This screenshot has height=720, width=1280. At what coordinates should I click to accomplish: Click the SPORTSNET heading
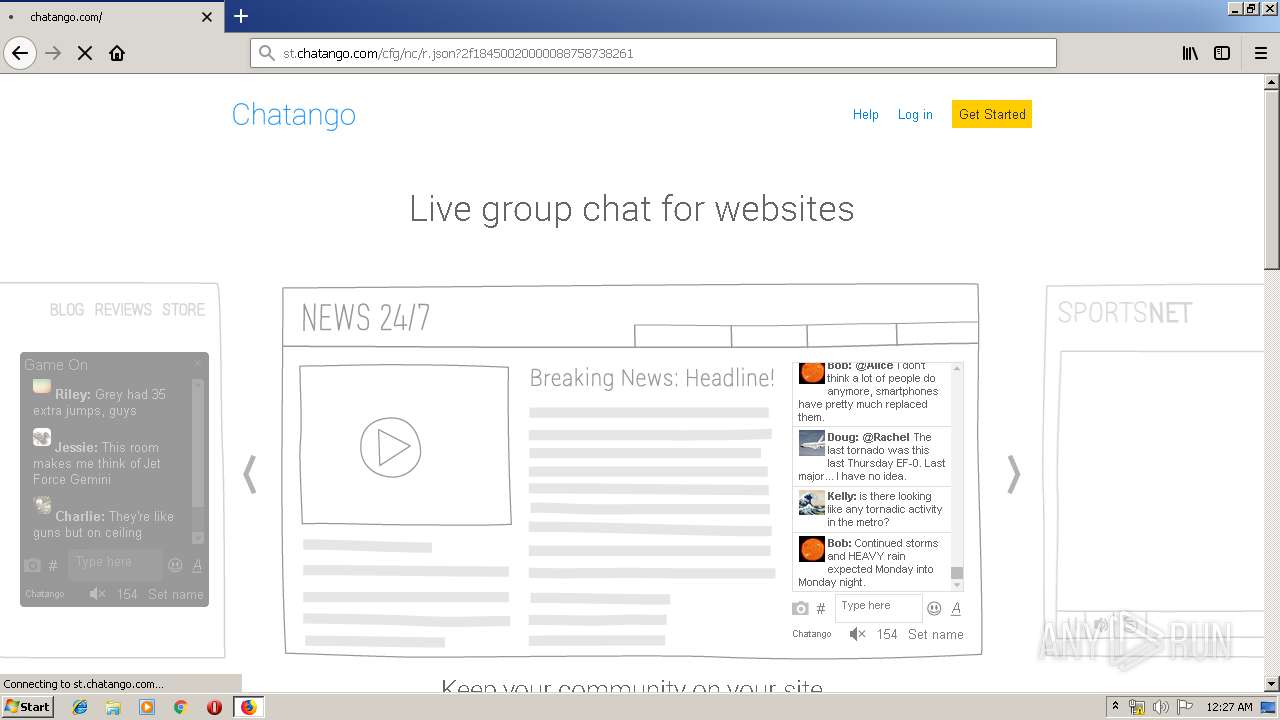(1125, 313)
